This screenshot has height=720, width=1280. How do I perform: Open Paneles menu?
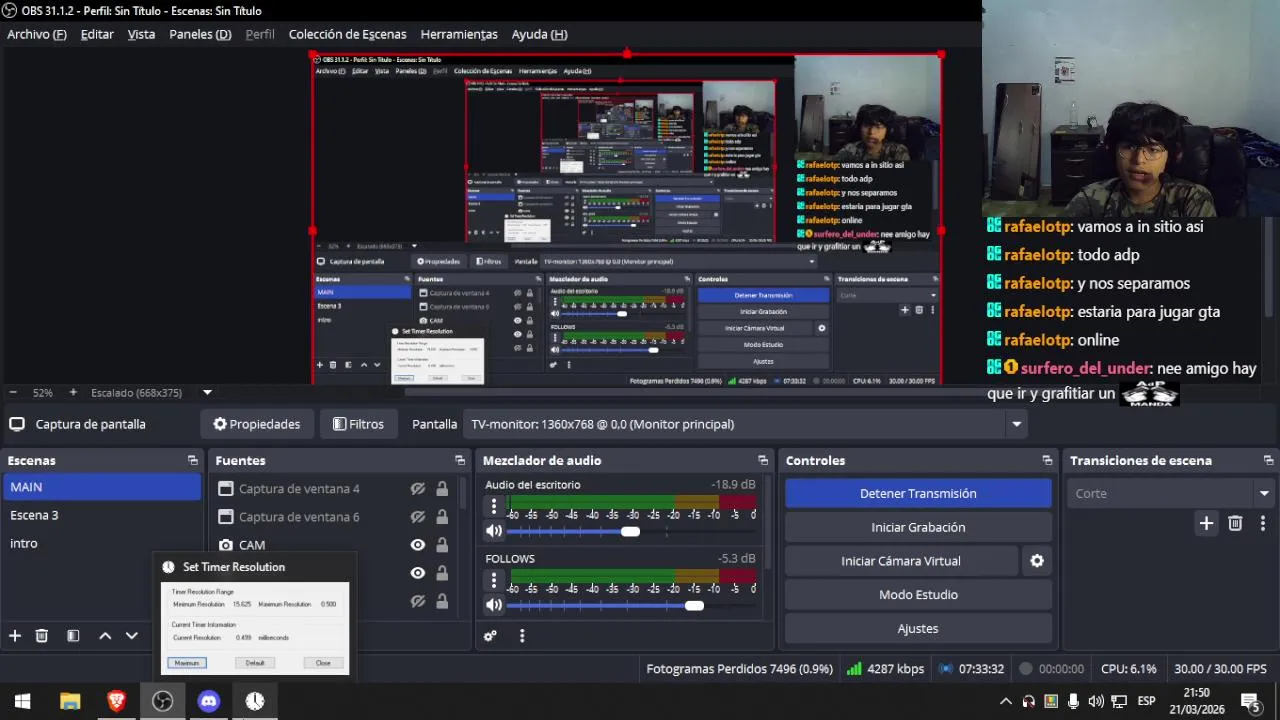click(200, 34)
